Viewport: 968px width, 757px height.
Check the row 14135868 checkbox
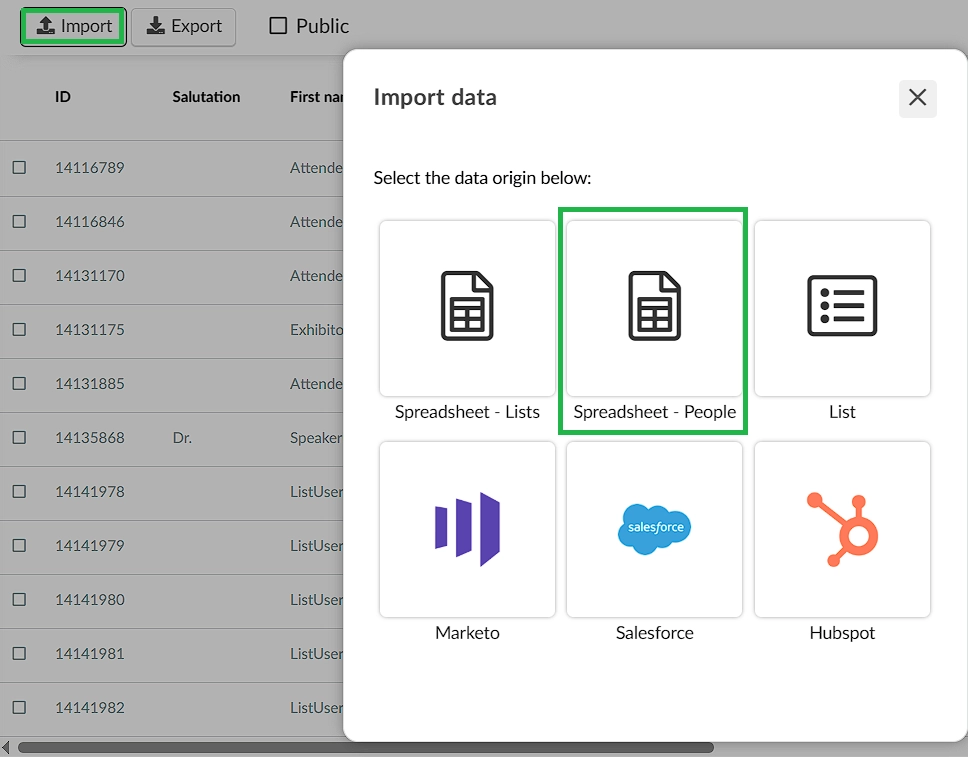pyautogui.click(x=19, y=437)
